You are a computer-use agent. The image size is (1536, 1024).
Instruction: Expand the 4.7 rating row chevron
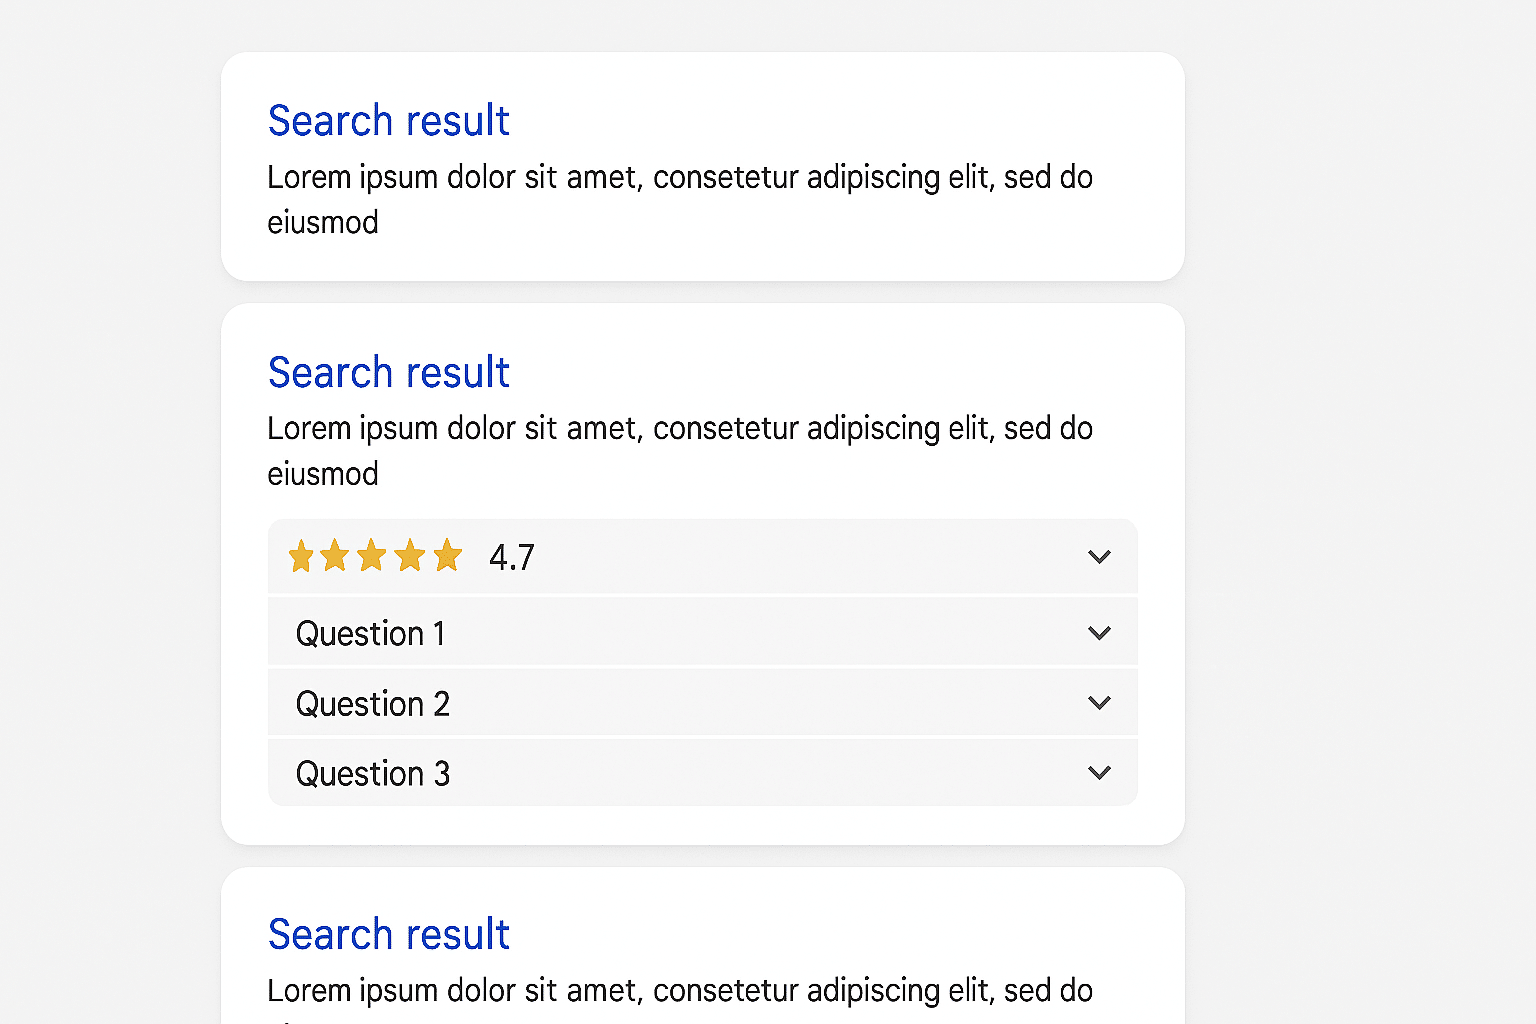click(x=1099, y=557)
